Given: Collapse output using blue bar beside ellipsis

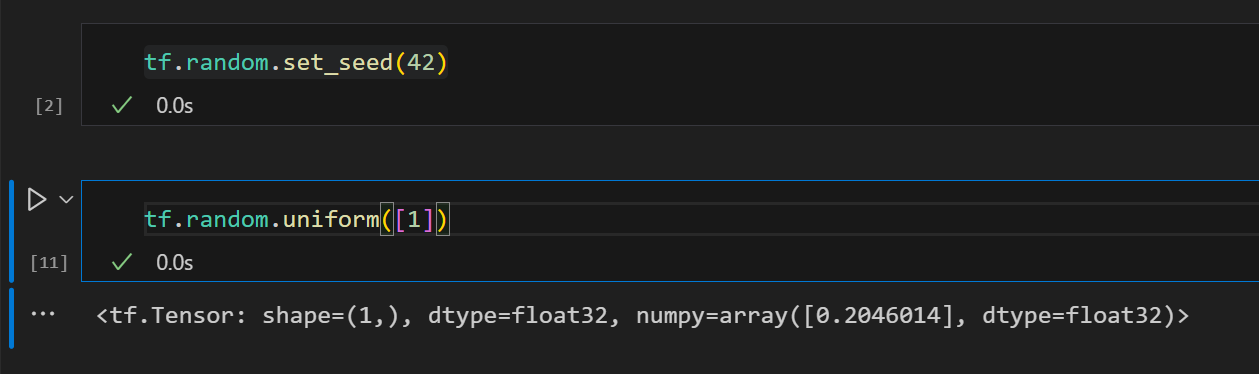Looking at the screenshot, I should click(x=13, y=318).
